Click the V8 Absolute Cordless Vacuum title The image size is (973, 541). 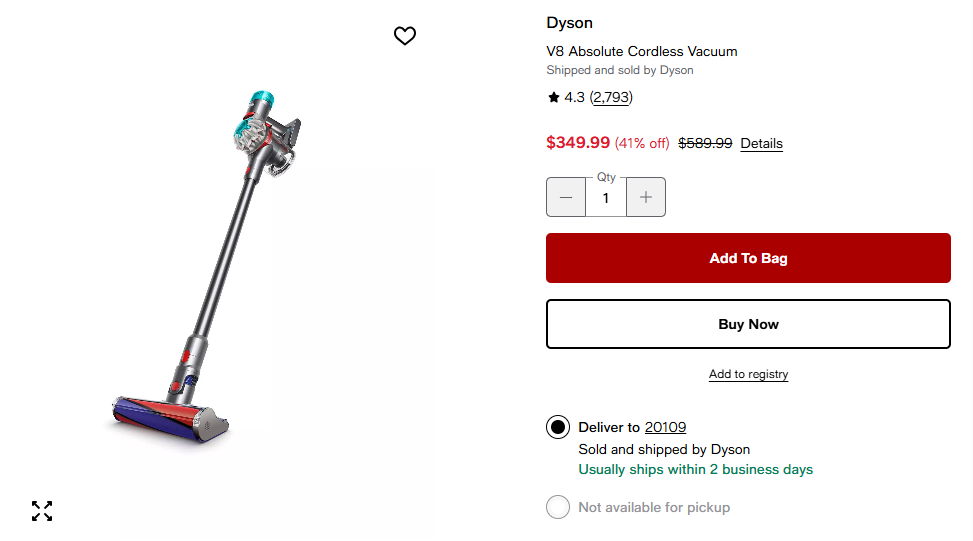click(641, 51)
